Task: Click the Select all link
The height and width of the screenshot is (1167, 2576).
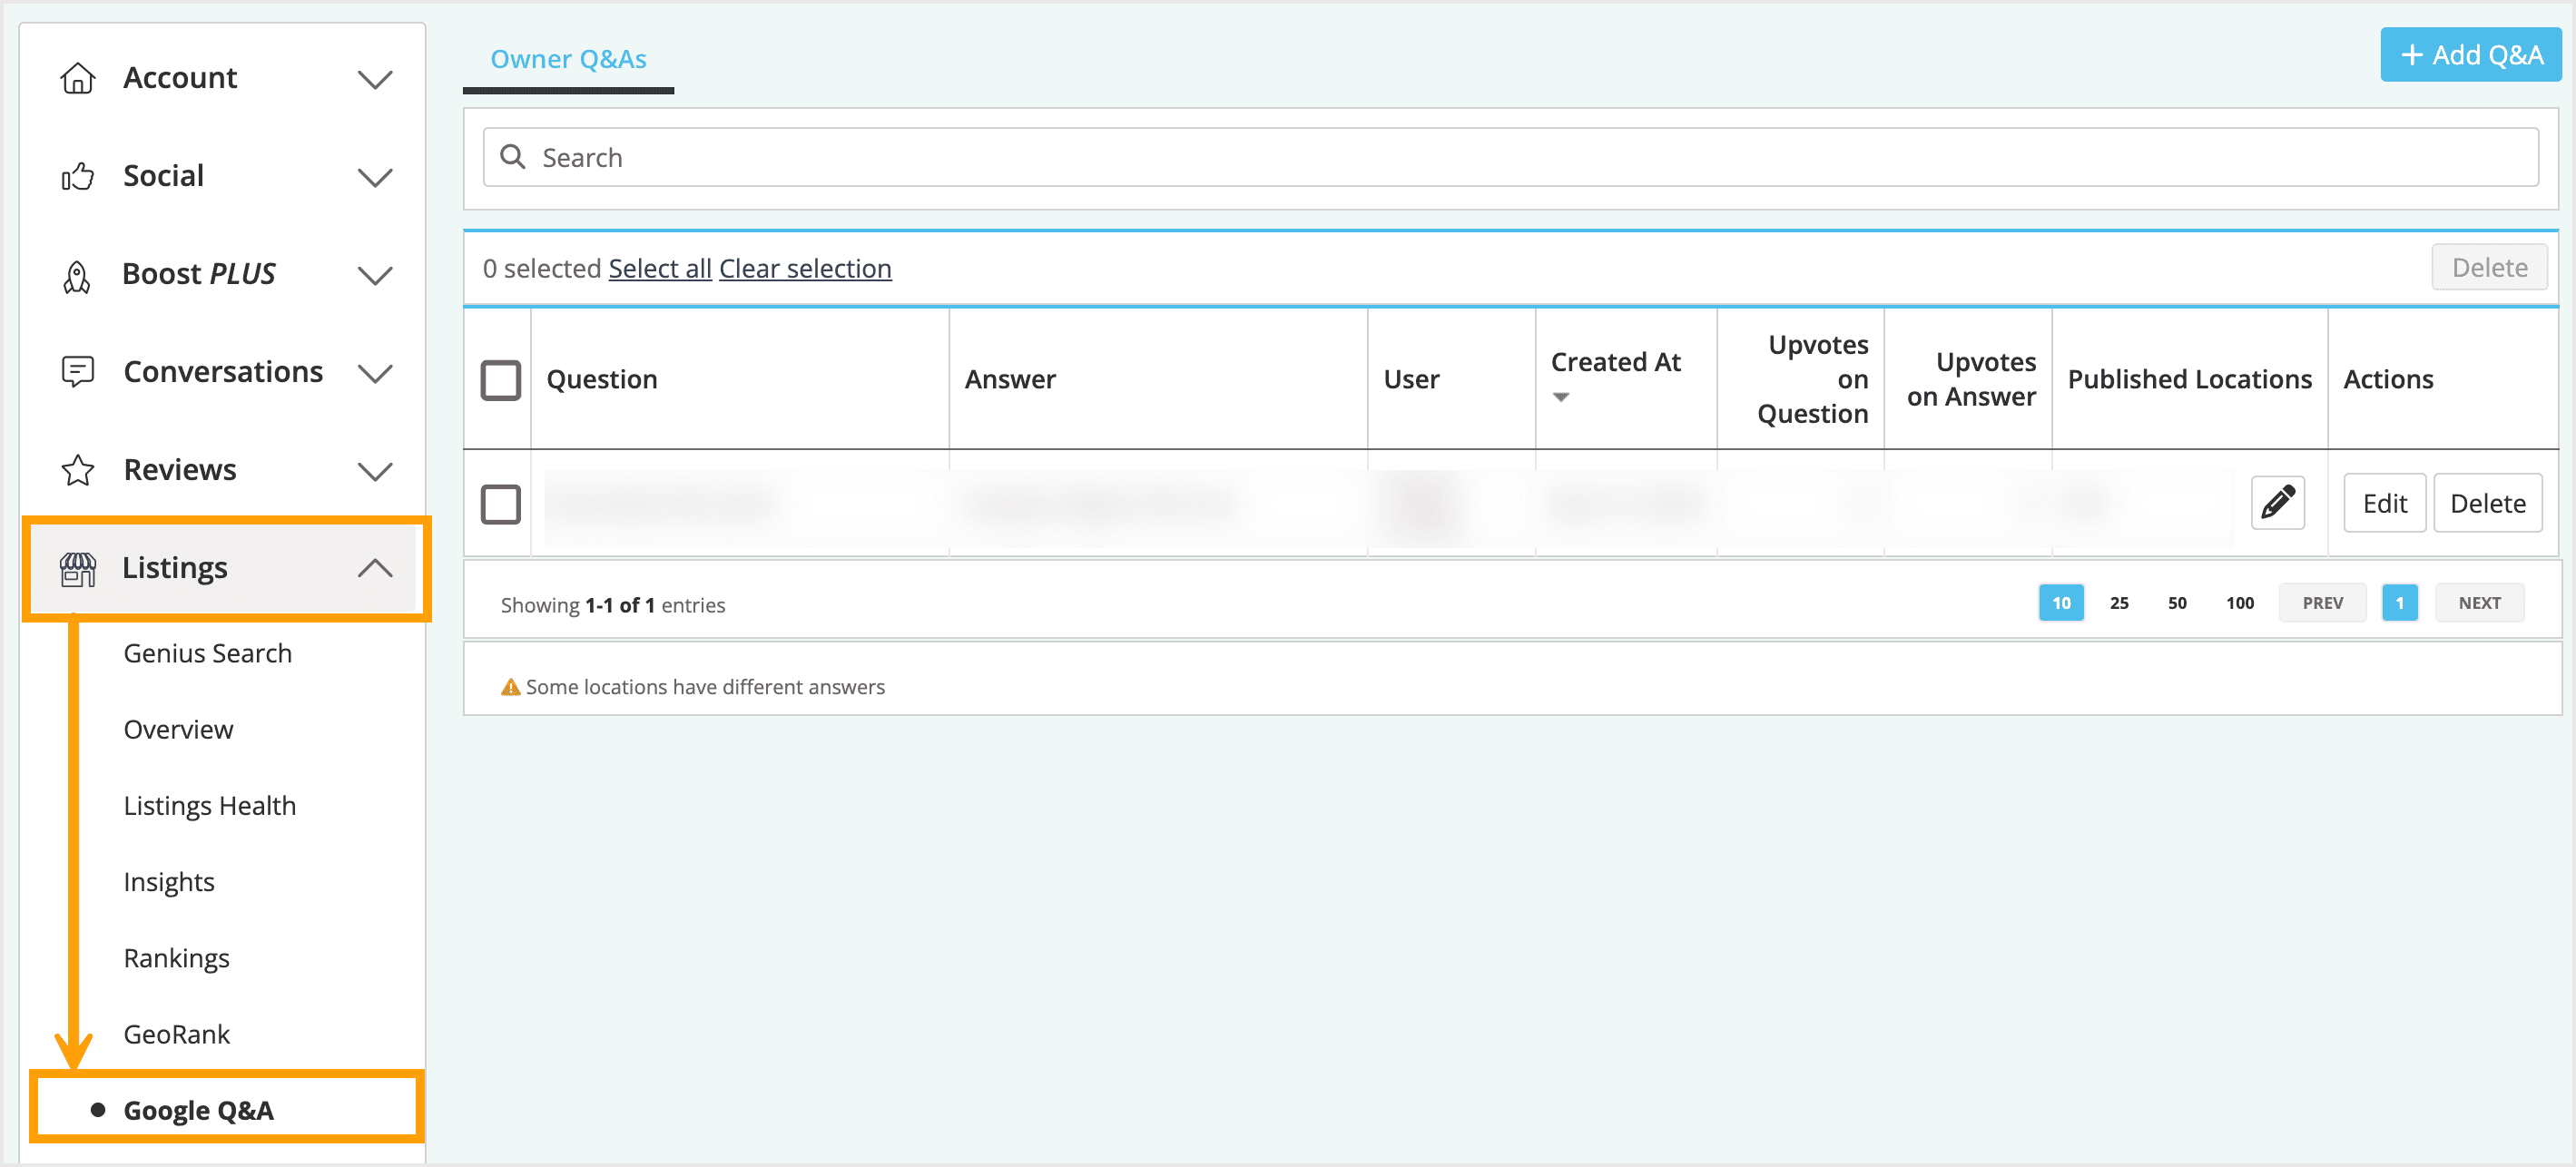Action: click(659, 268)
